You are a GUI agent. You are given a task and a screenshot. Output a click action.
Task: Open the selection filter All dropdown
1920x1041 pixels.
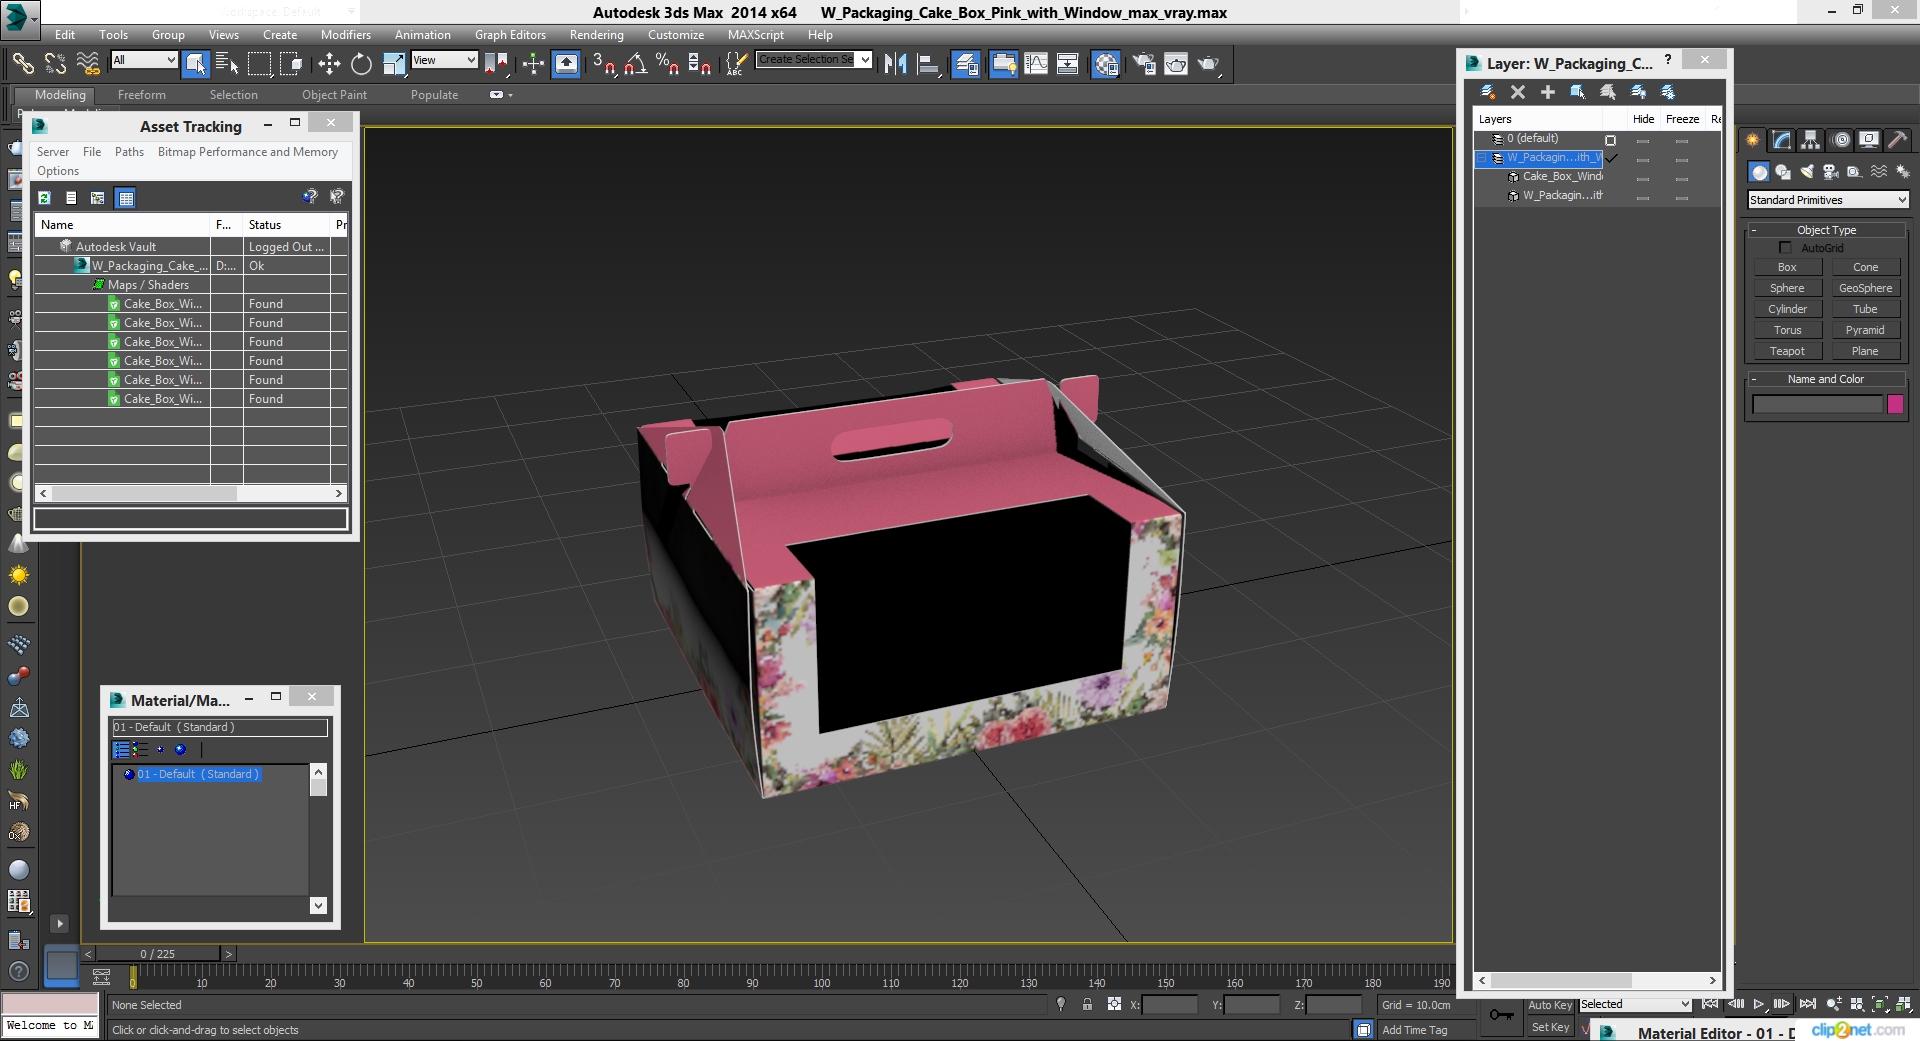click(x=144, y=60)
